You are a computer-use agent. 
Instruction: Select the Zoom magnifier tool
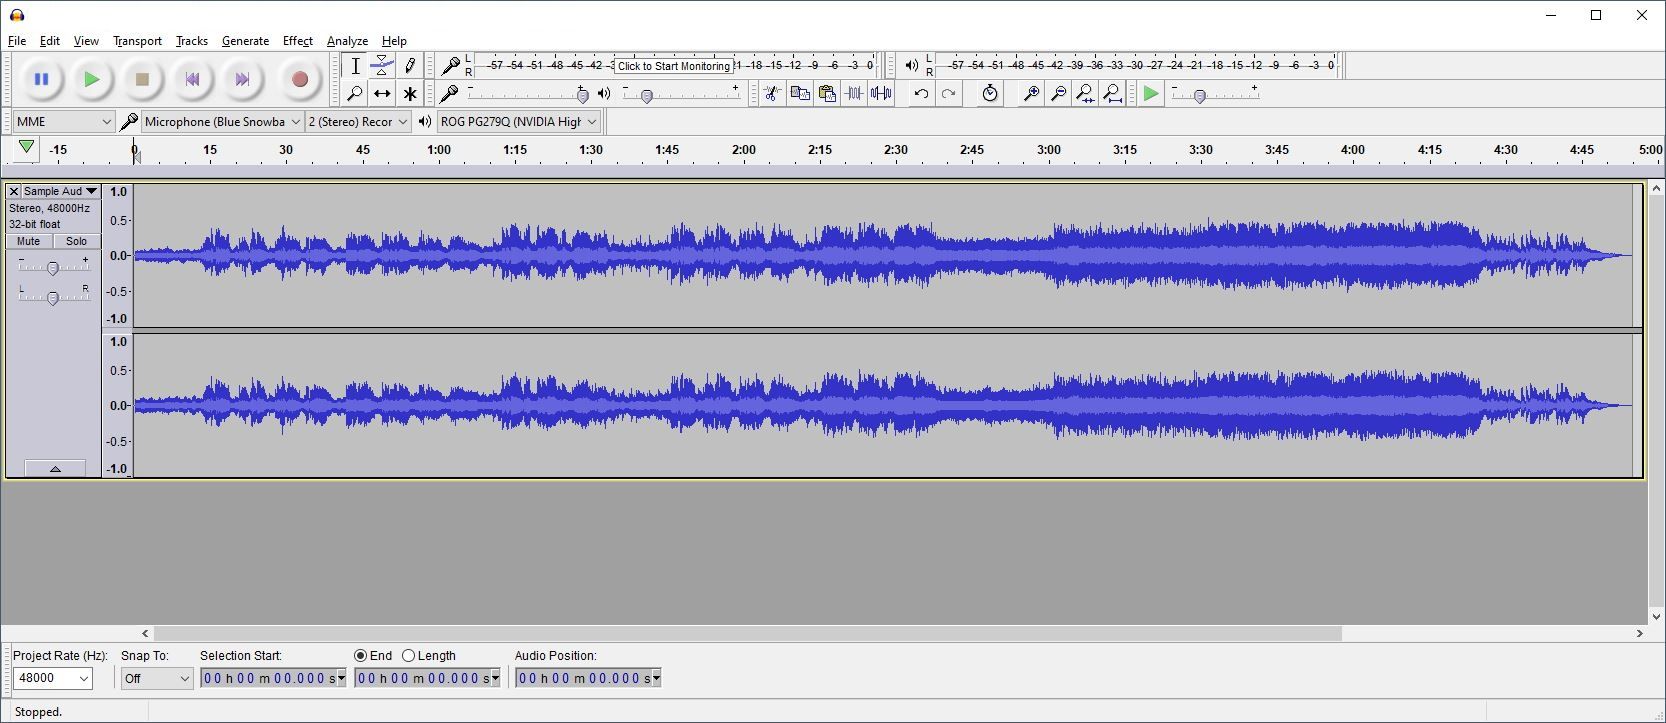pos(355,93)
